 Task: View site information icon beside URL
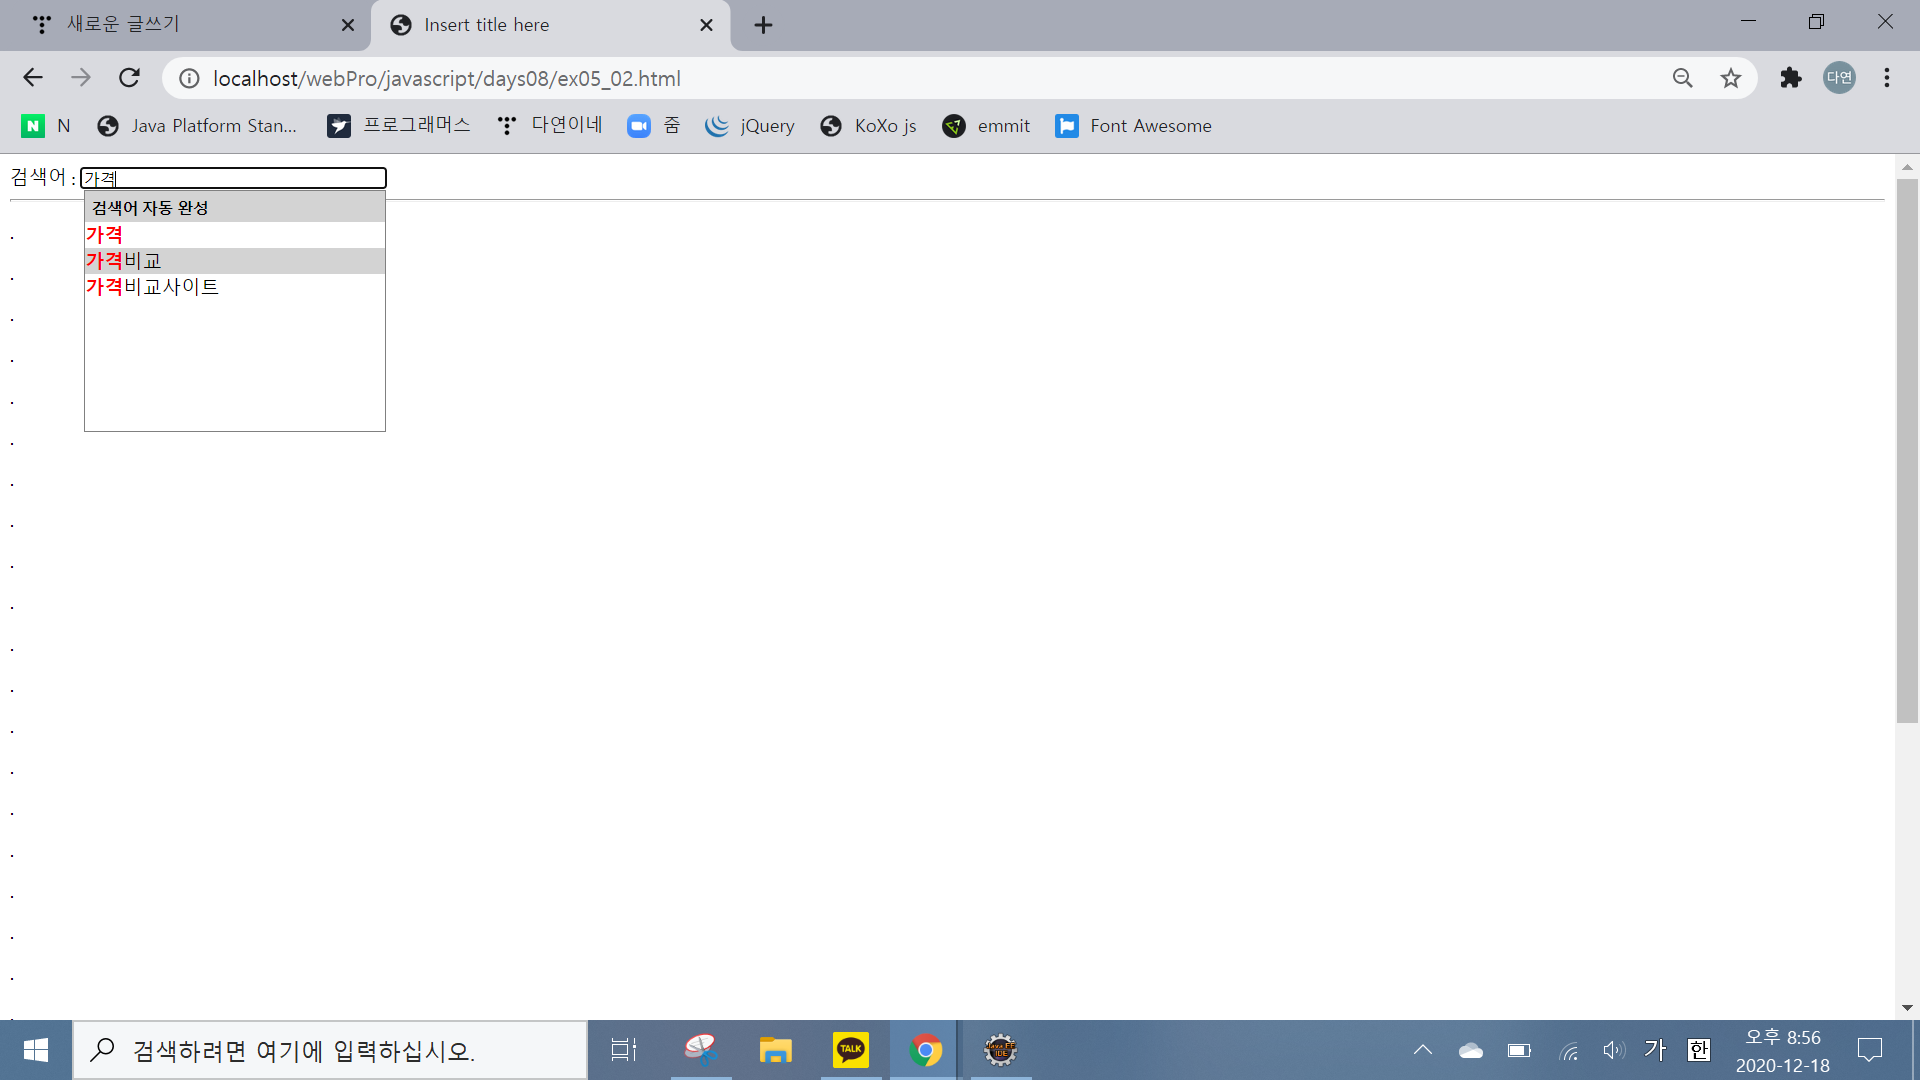pyautogui.click(x=189, y=78)
